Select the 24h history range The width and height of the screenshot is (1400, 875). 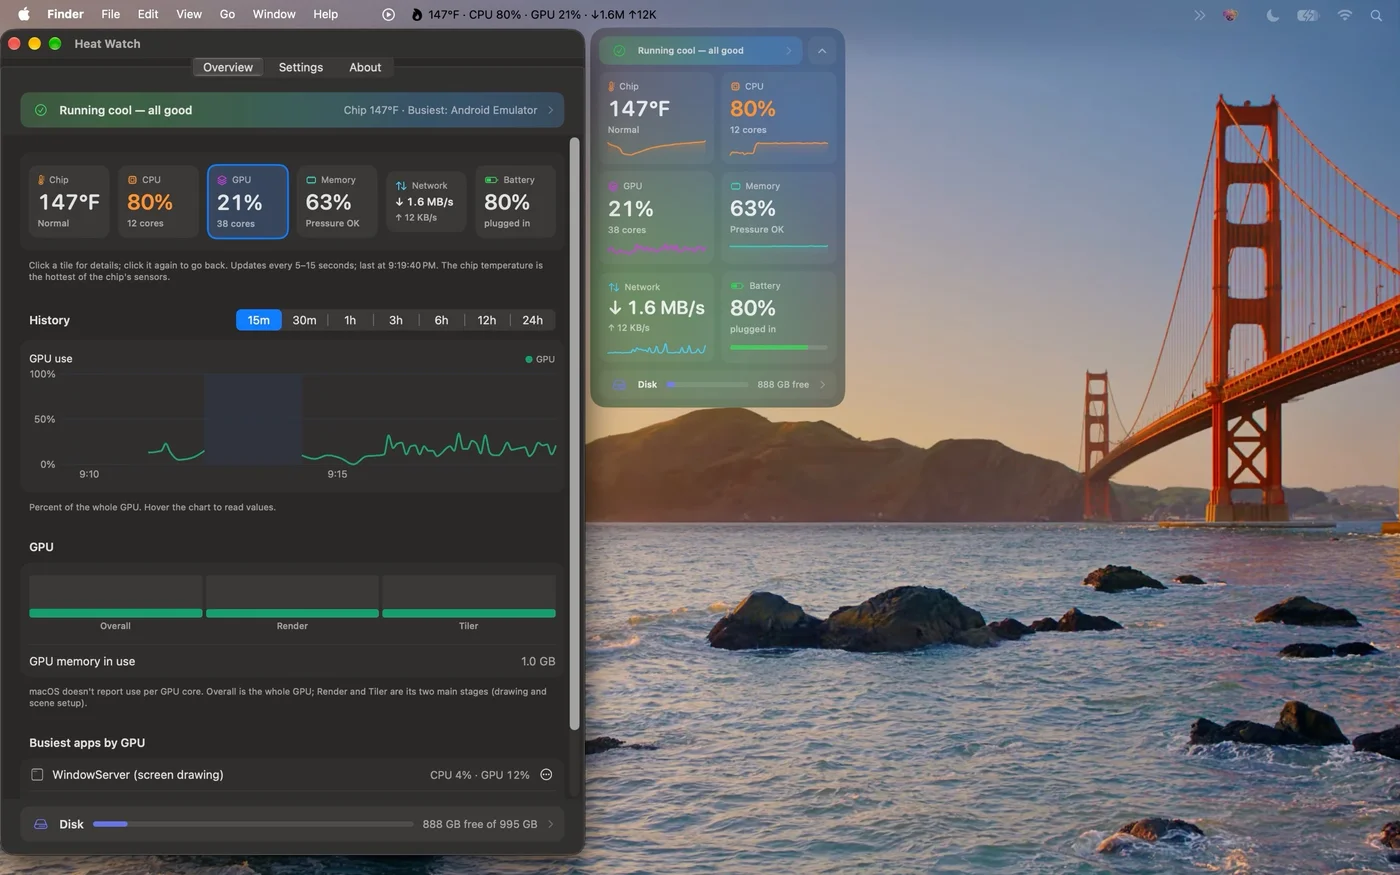(533, 320)
